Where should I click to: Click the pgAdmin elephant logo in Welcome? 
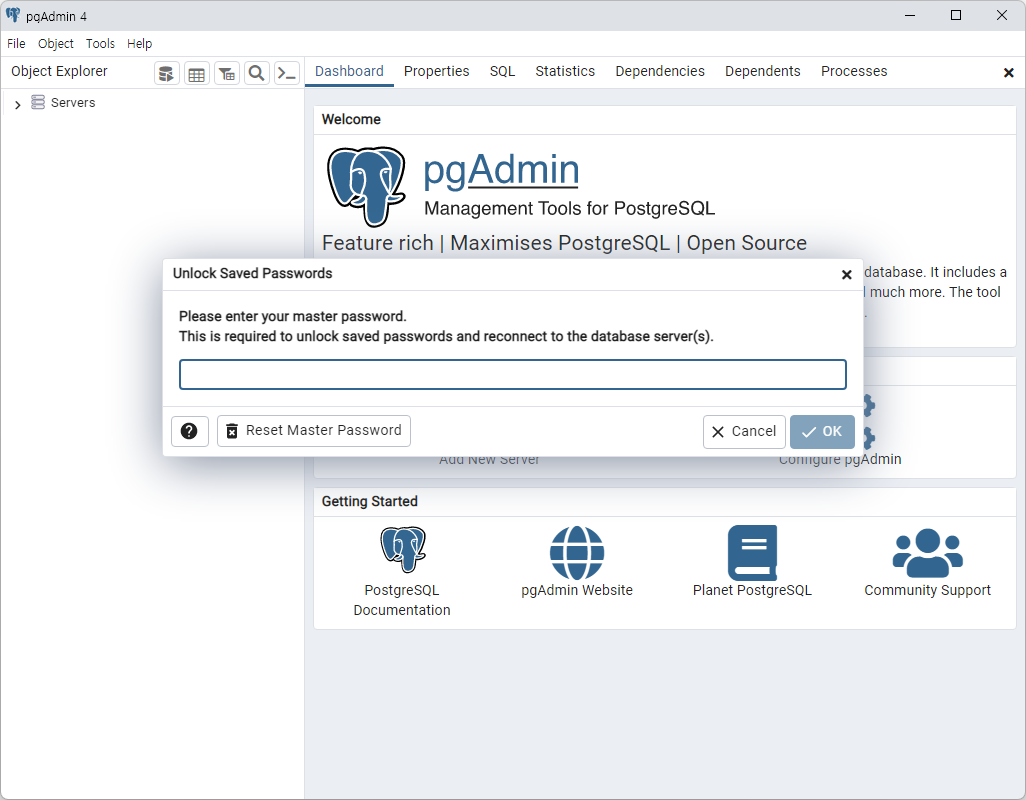coord(366,186)
